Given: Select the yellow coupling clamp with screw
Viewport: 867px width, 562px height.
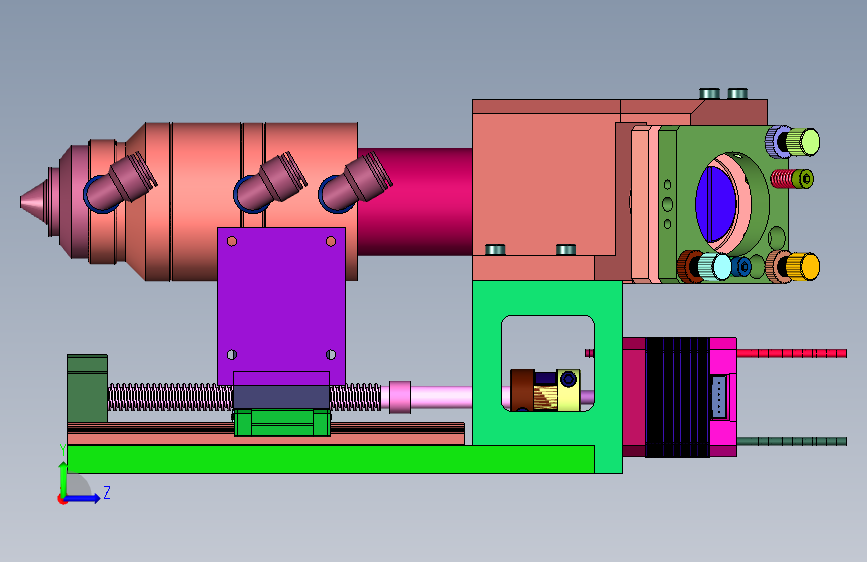Looking at the screenshot, I should [568, 391].
